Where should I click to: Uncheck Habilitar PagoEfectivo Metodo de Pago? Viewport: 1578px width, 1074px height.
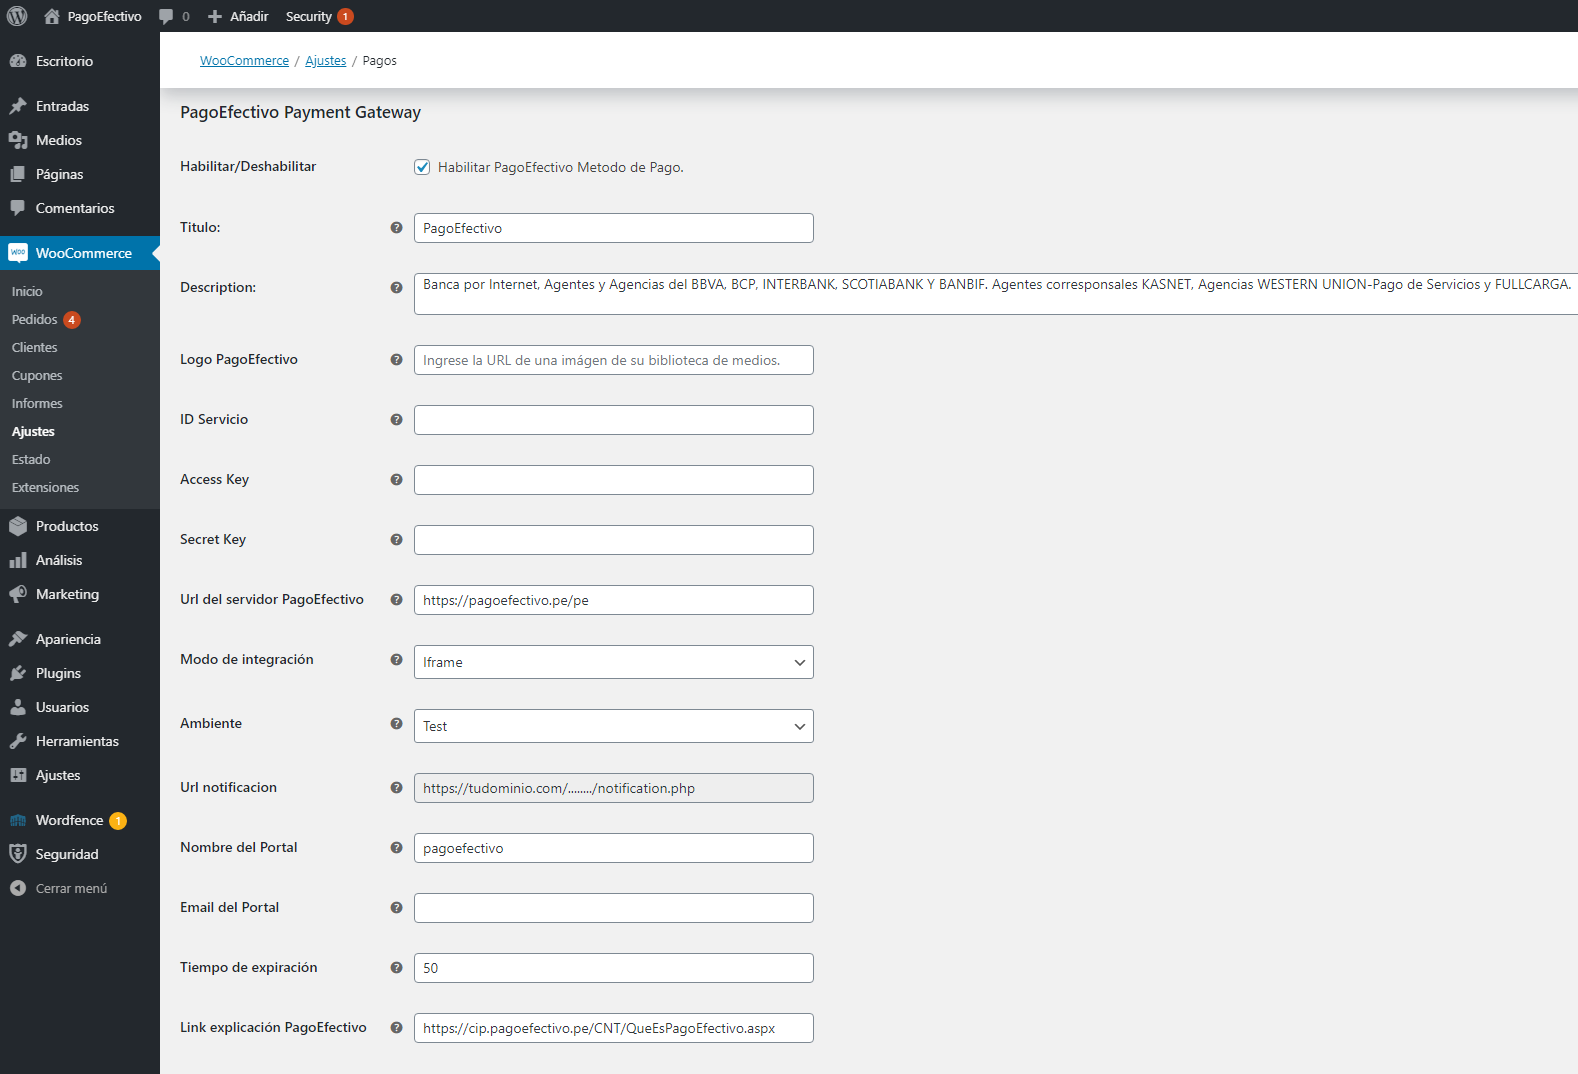tap(422, 167)
